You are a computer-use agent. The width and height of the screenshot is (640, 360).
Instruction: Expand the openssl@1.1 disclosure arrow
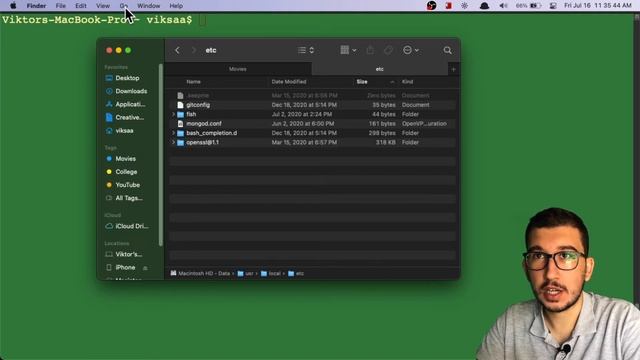(x=173, y=142)
